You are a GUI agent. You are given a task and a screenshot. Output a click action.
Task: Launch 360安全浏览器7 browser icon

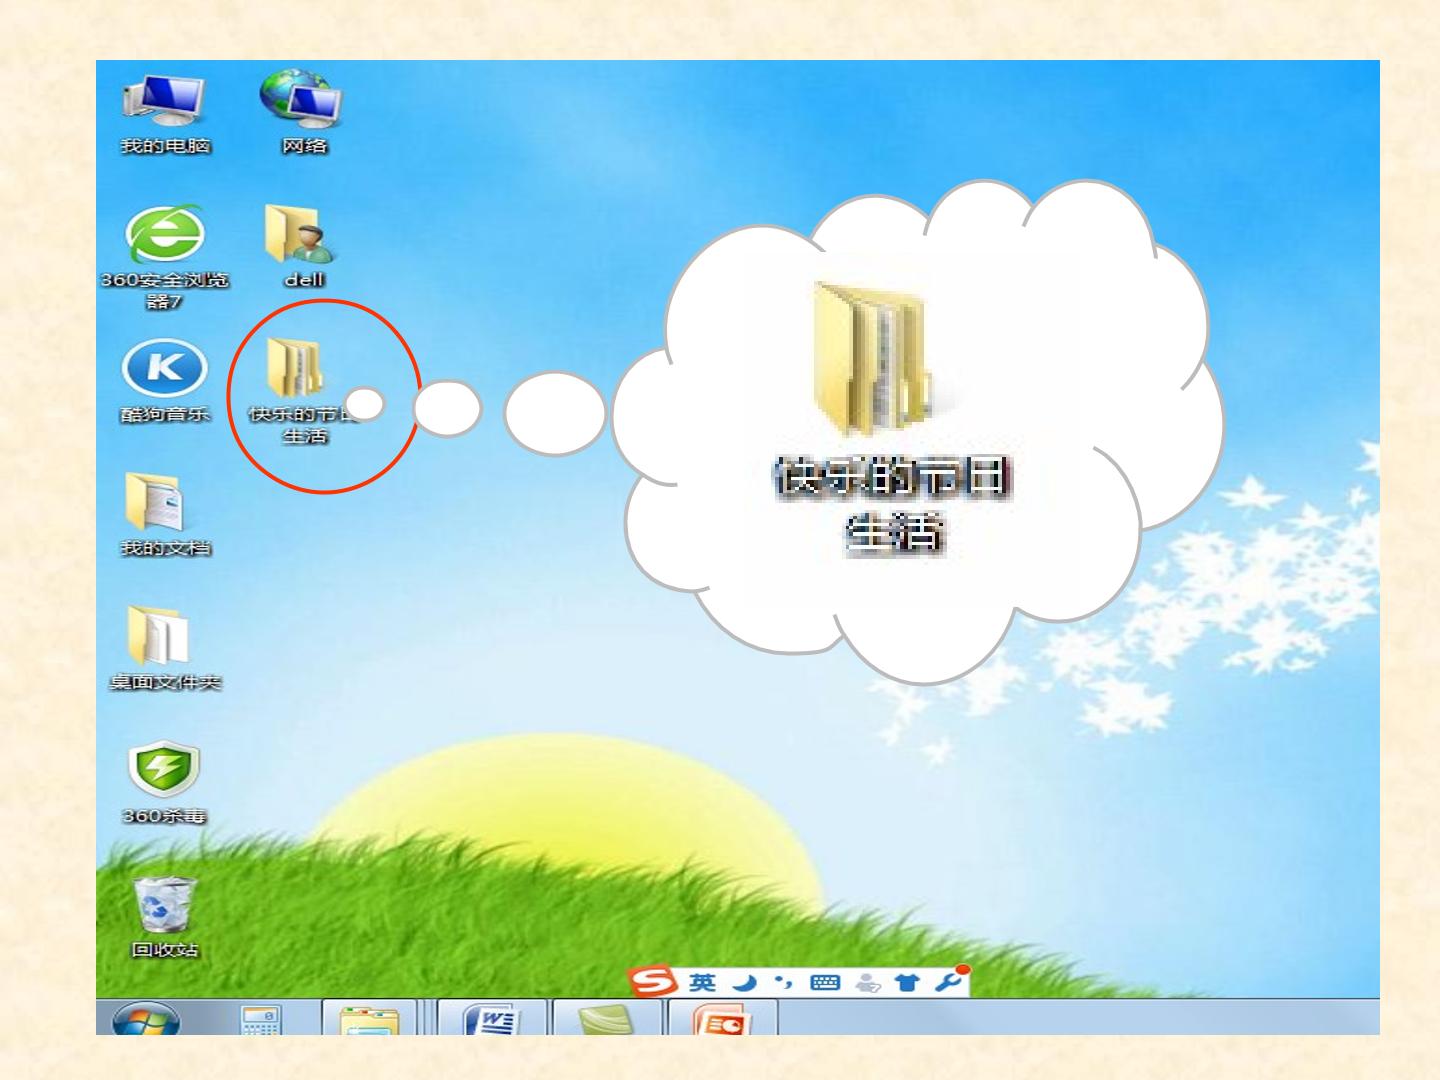165,258
